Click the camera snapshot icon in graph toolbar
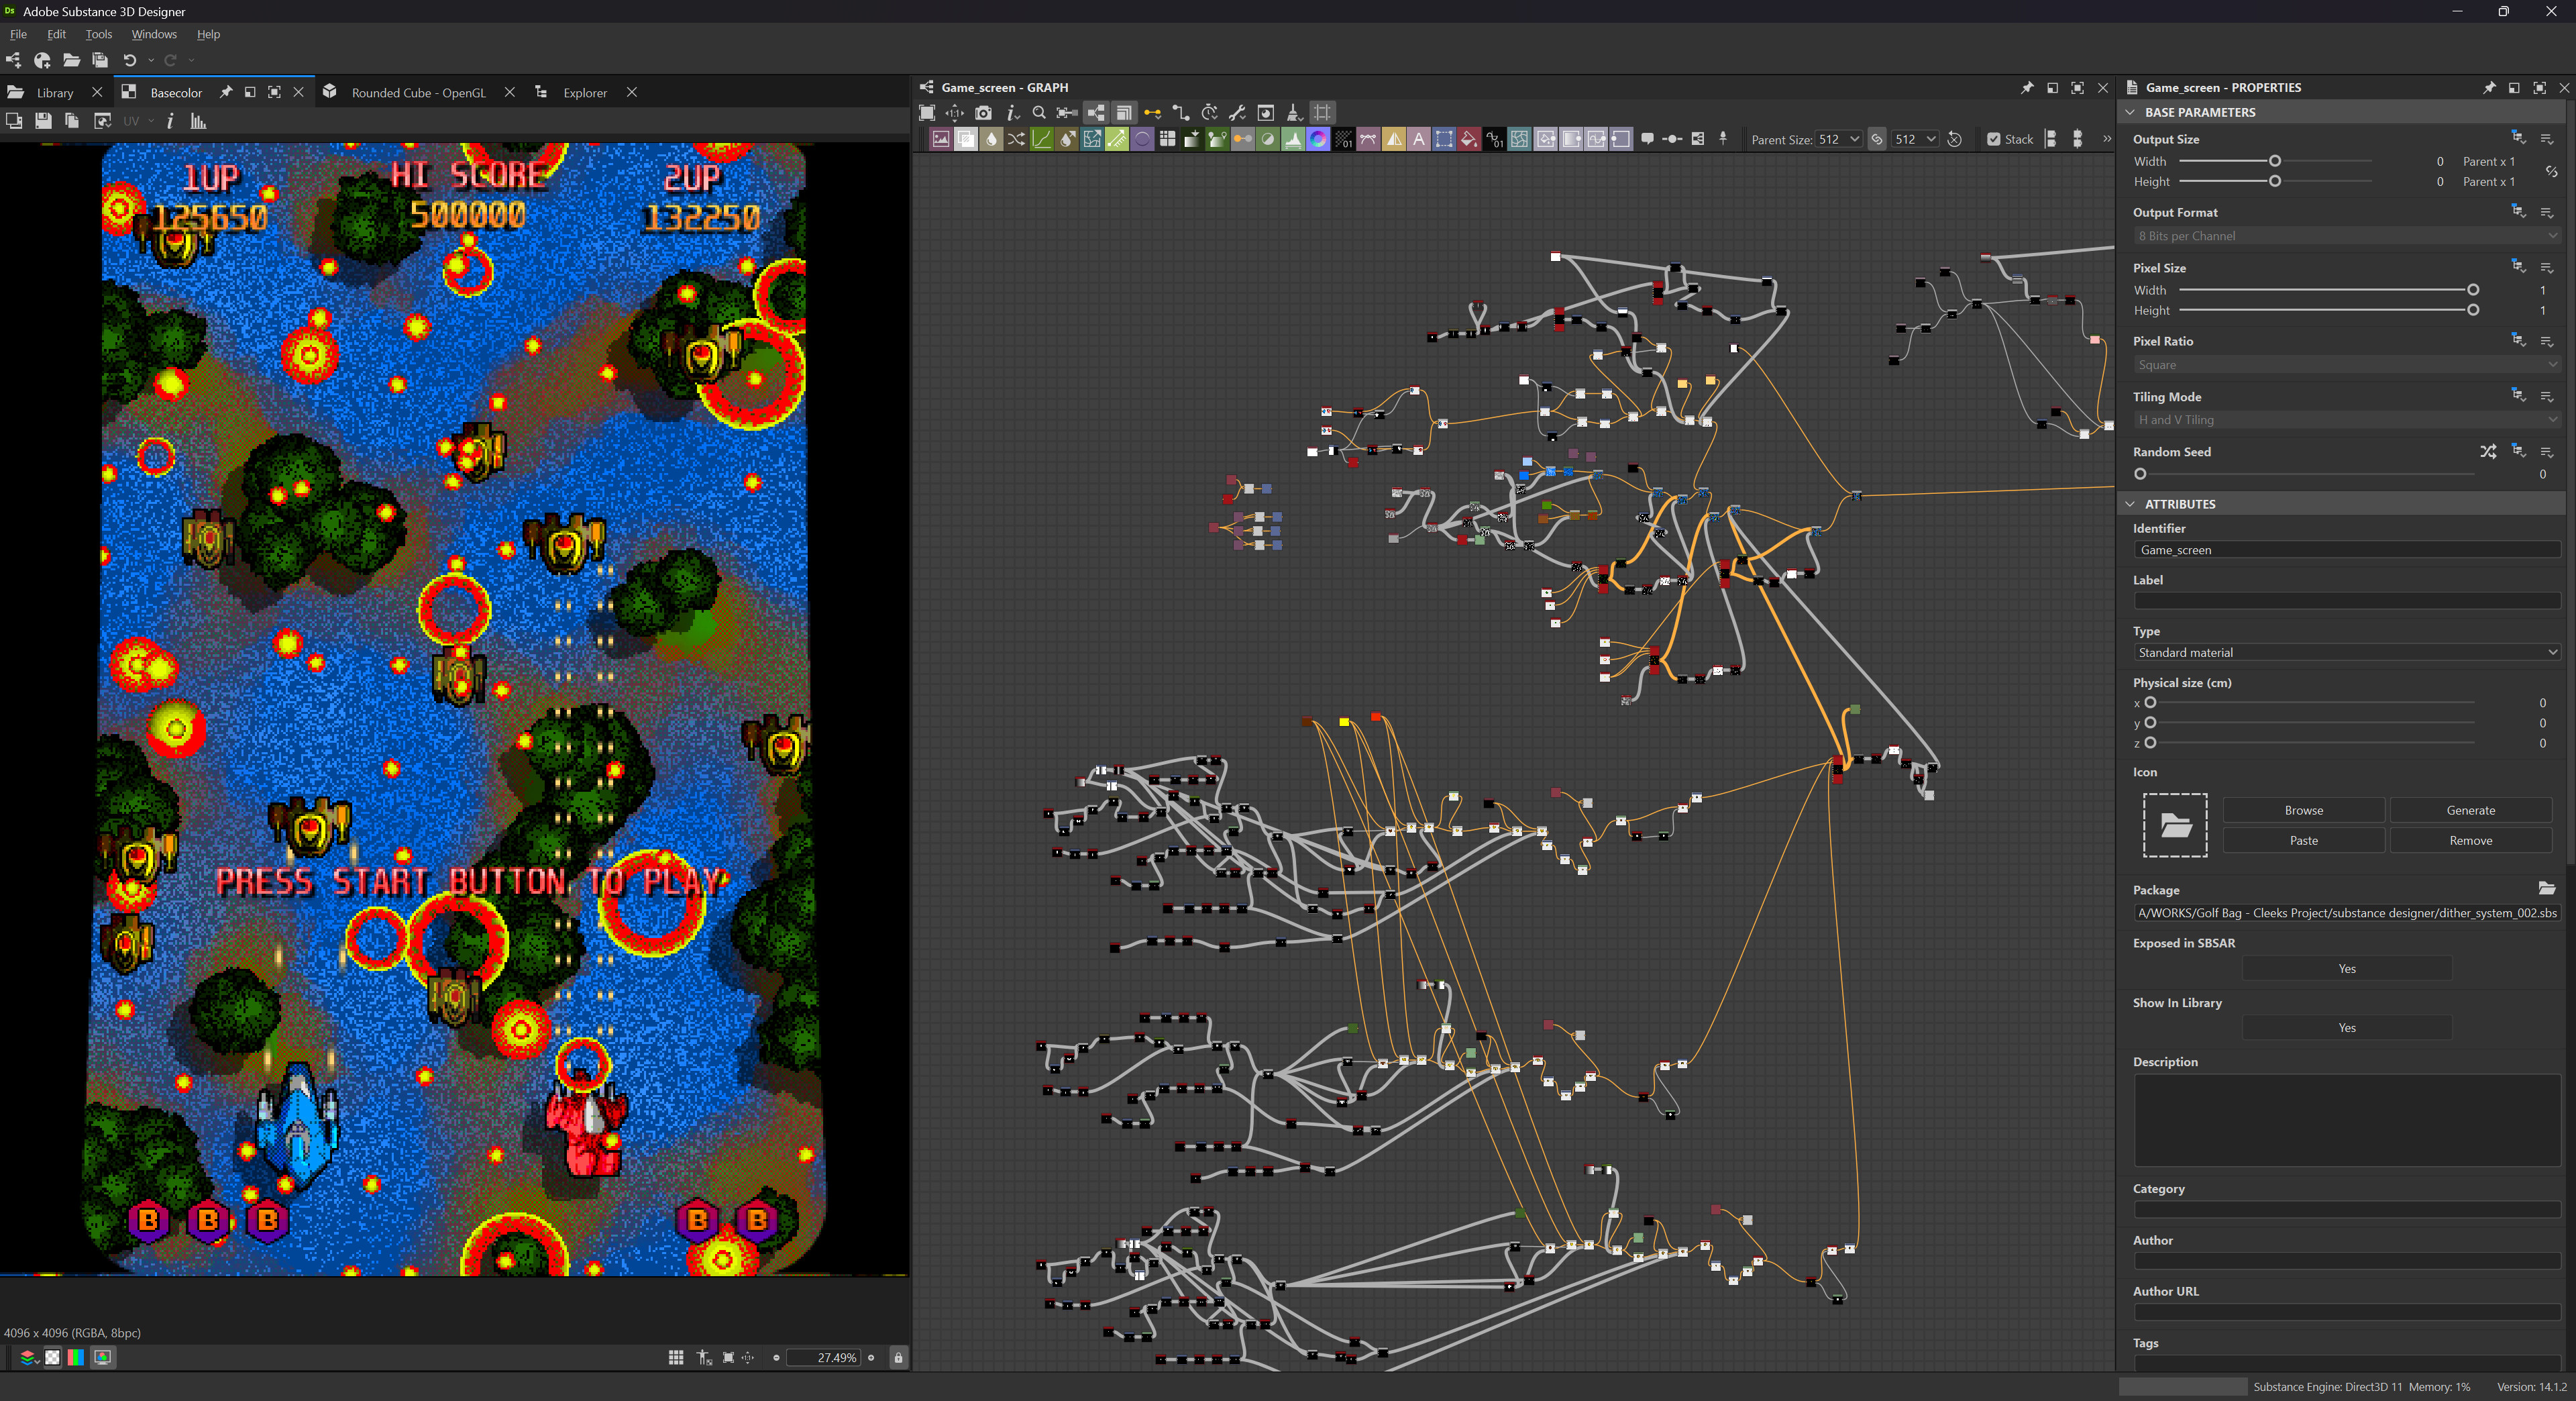Screen dimensions: 2576x1401 click(x=983, y=113)
